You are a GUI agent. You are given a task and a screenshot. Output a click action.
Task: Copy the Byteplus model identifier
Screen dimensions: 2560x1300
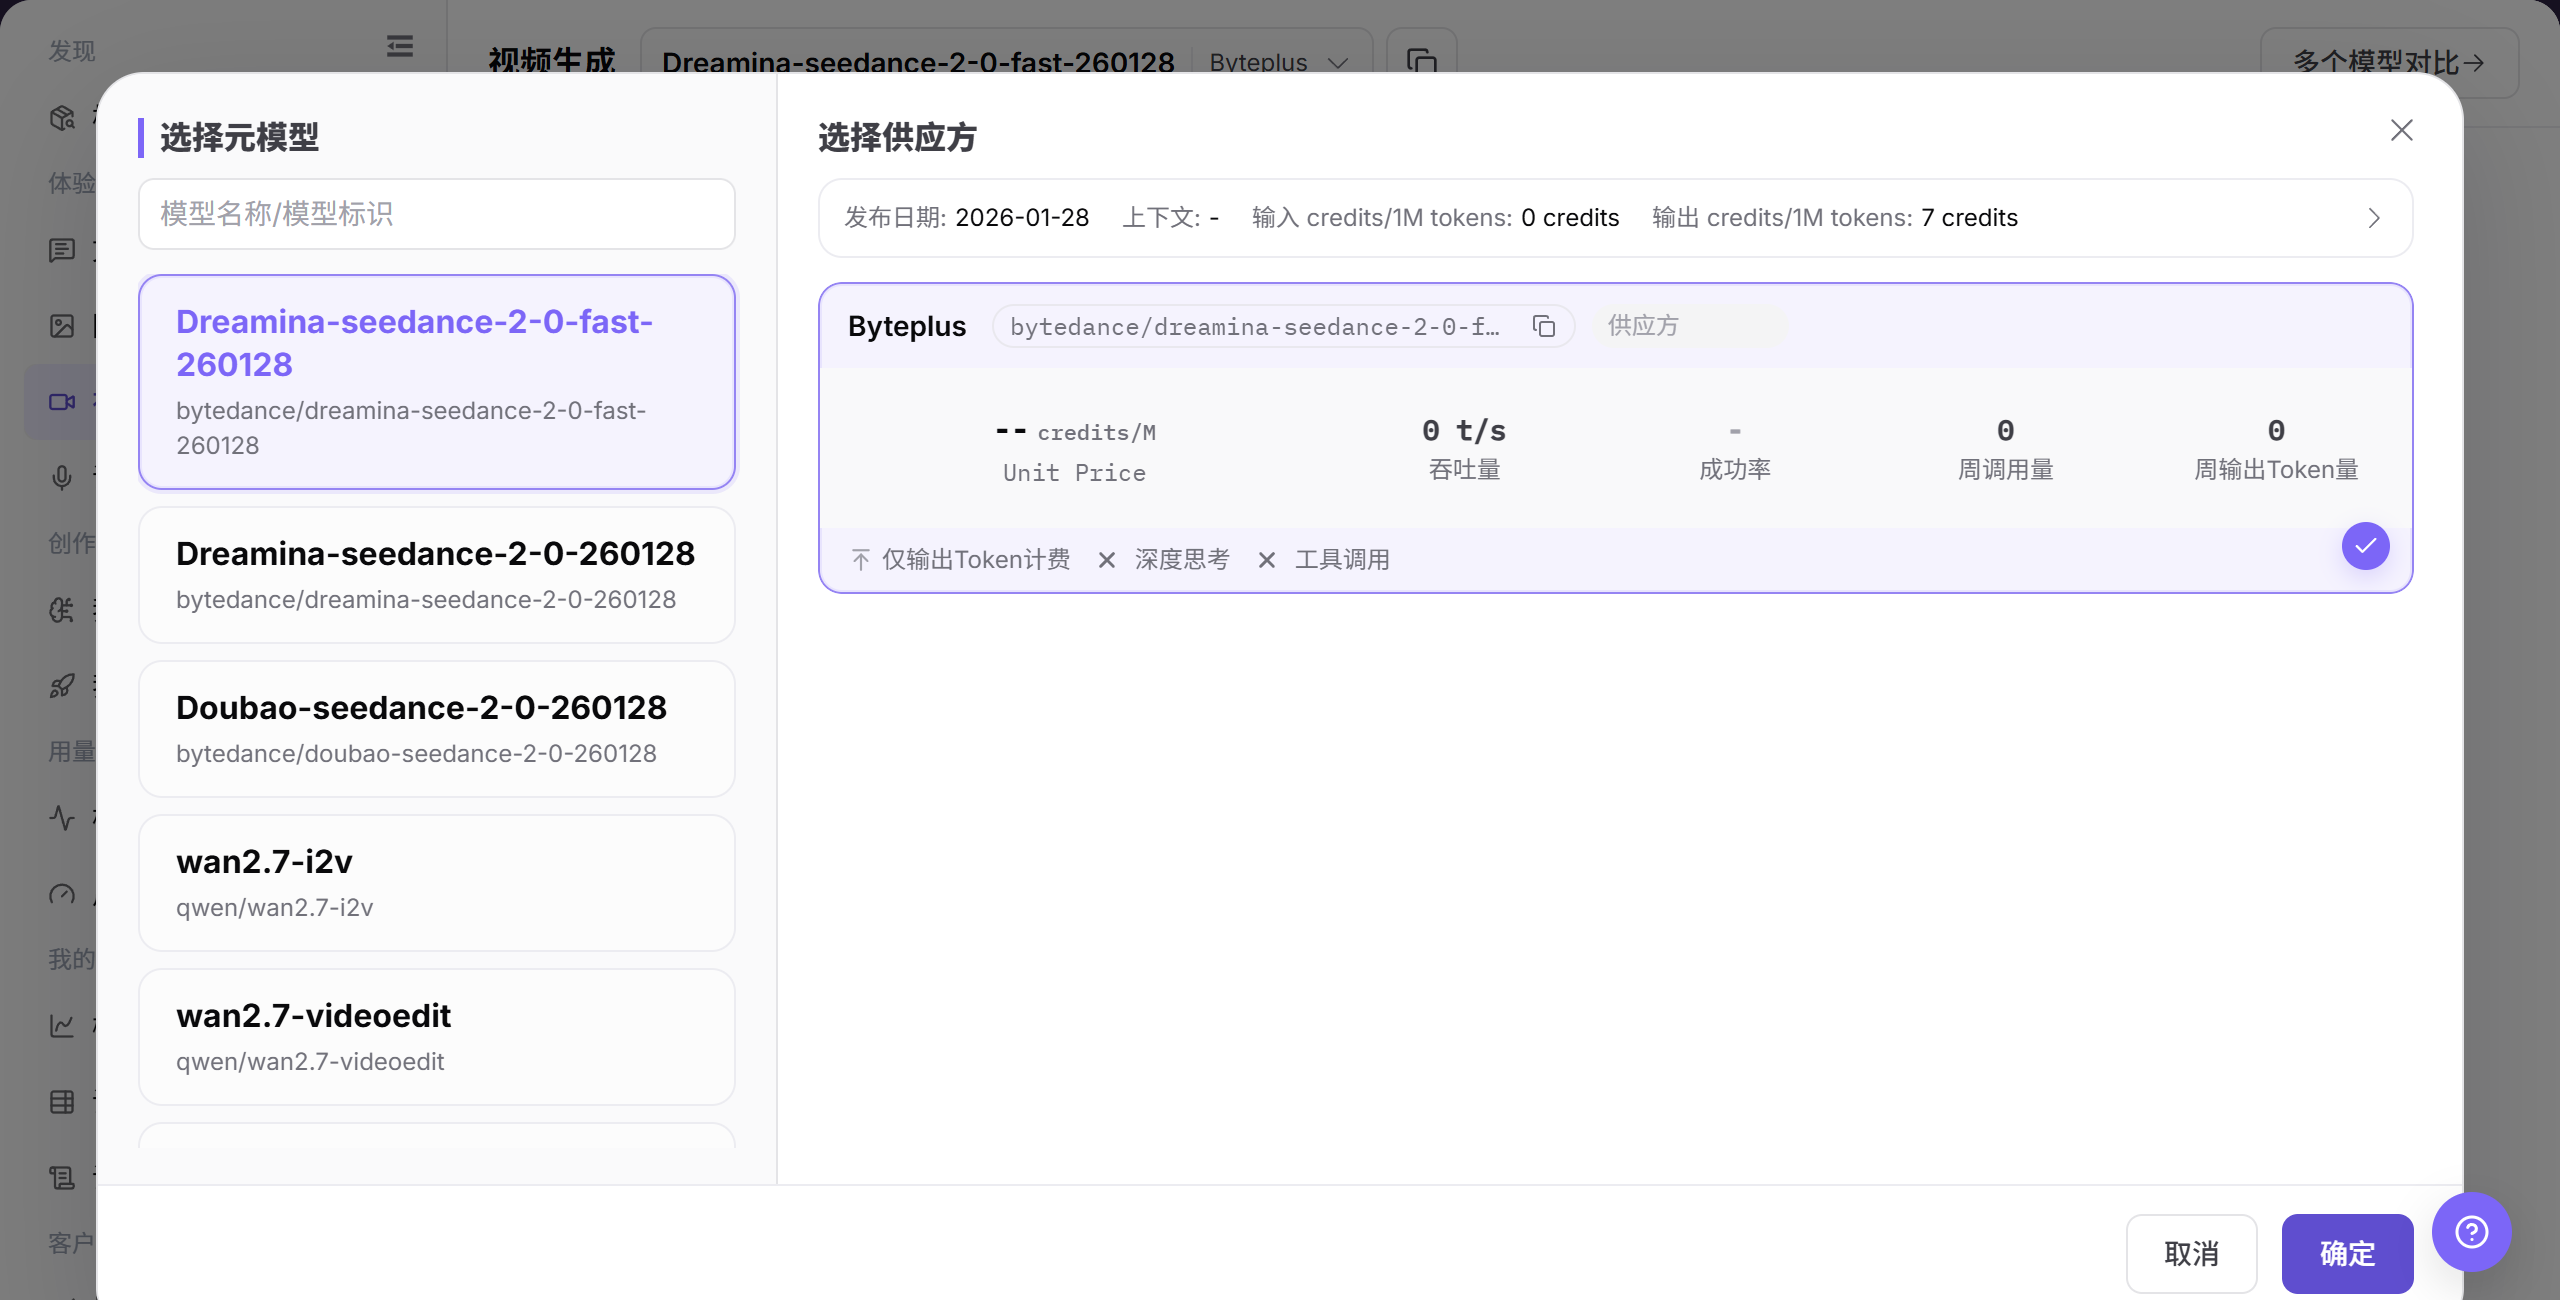click(1544, 327)
